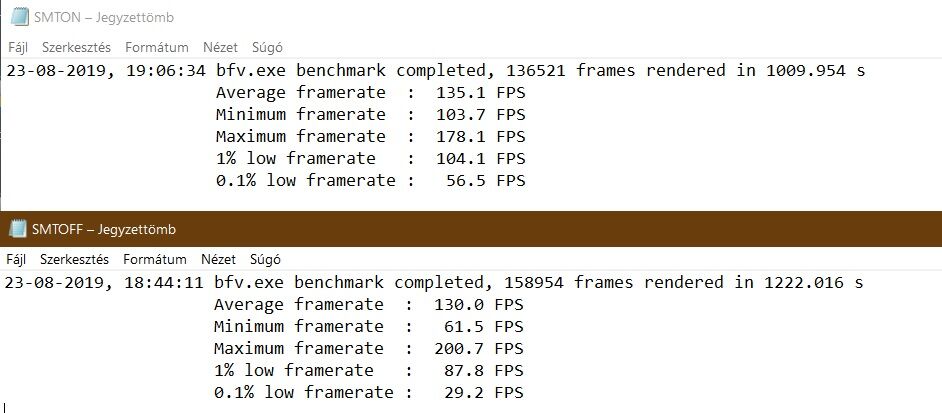The image size is (942, 413).
Task: Open the Fájl menu in SMTON window
Action: (x=18, y=47)
